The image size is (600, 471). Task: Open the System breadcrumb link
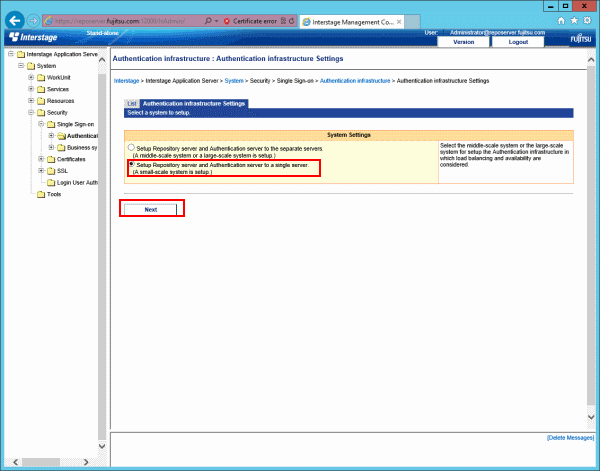pyautogui.click(x=234, y=81)
